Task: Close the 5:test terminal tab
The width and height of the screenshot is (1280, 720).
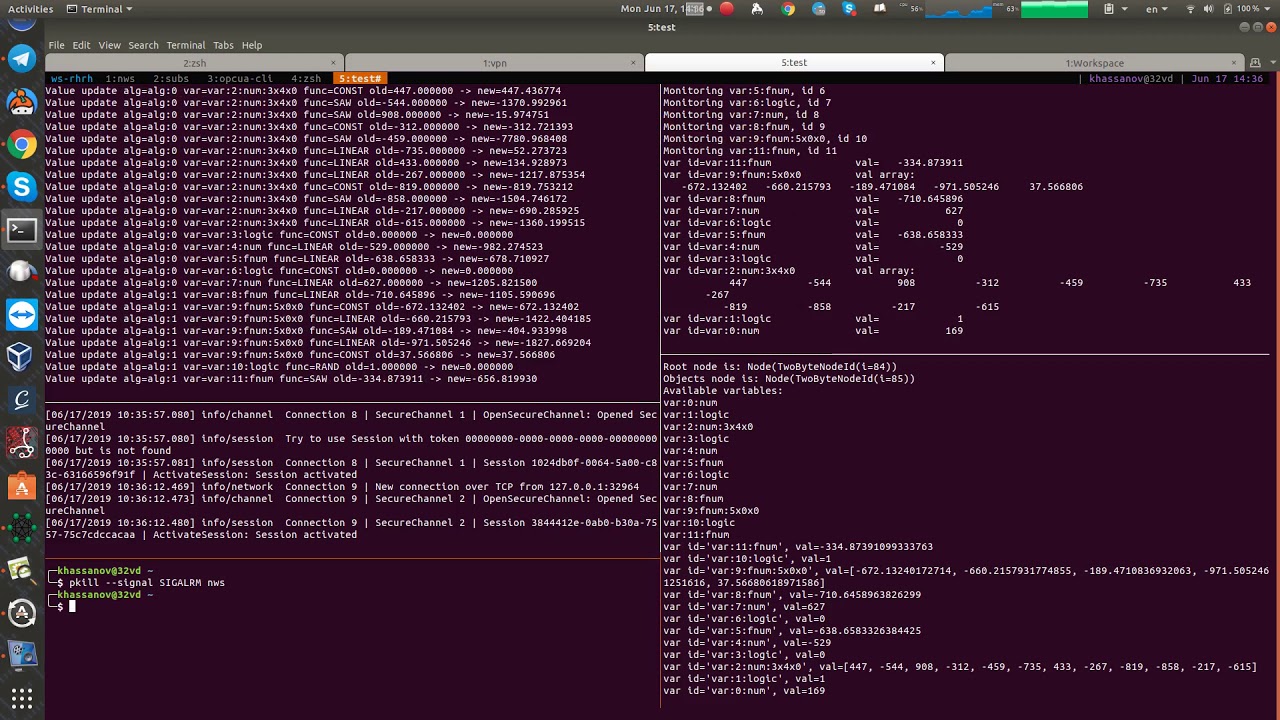Action: click(933, 63)
